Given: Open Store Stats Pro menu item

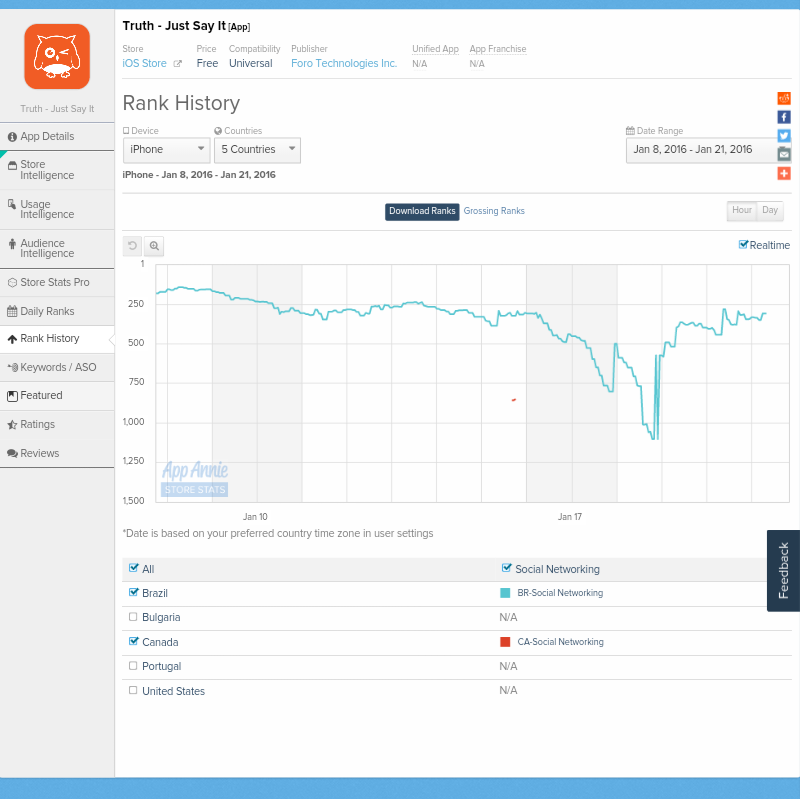Looking at the screenshot, I should 57,283.
